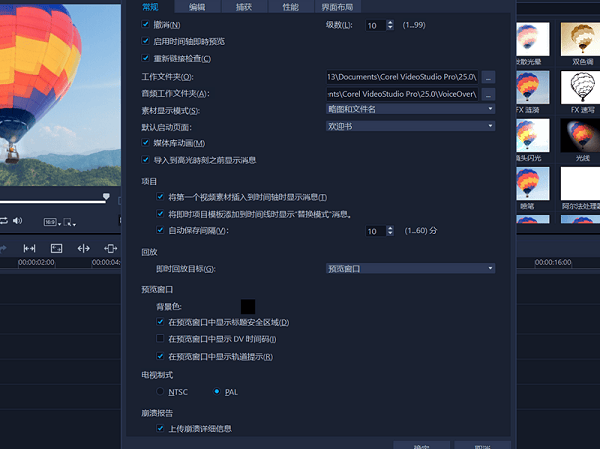This screenshot has width=600, height=449.
Task: Switch to the 编辑 tab
Action: tap(197, 7)
